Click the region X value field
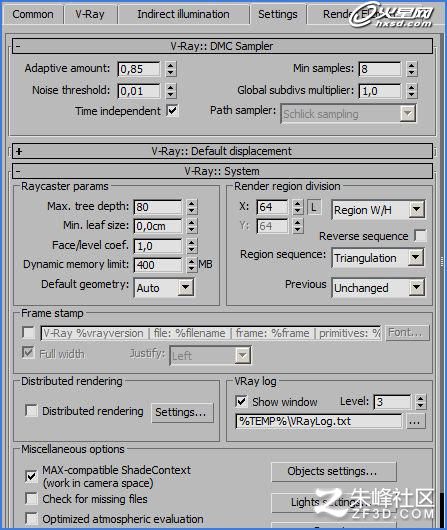The image size is (447, 530). 272,207
